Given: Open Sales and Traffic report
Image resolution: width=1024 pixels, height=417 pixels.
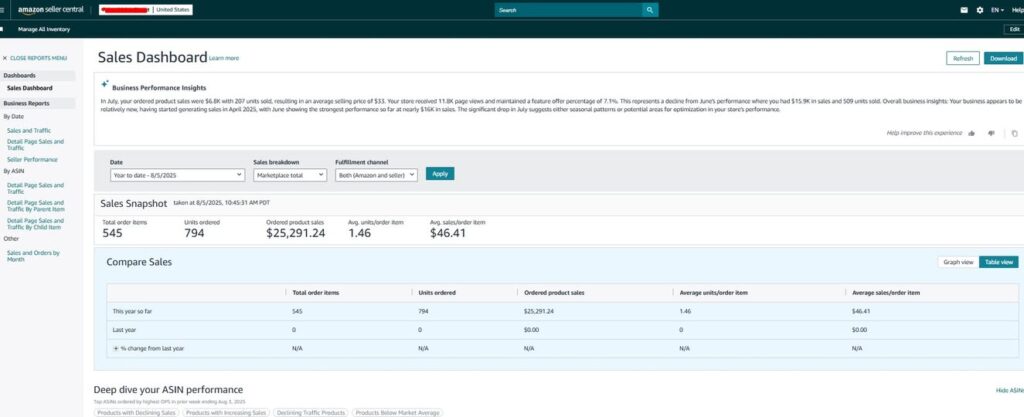Looking at the screenshot, I should pos(29,131).
